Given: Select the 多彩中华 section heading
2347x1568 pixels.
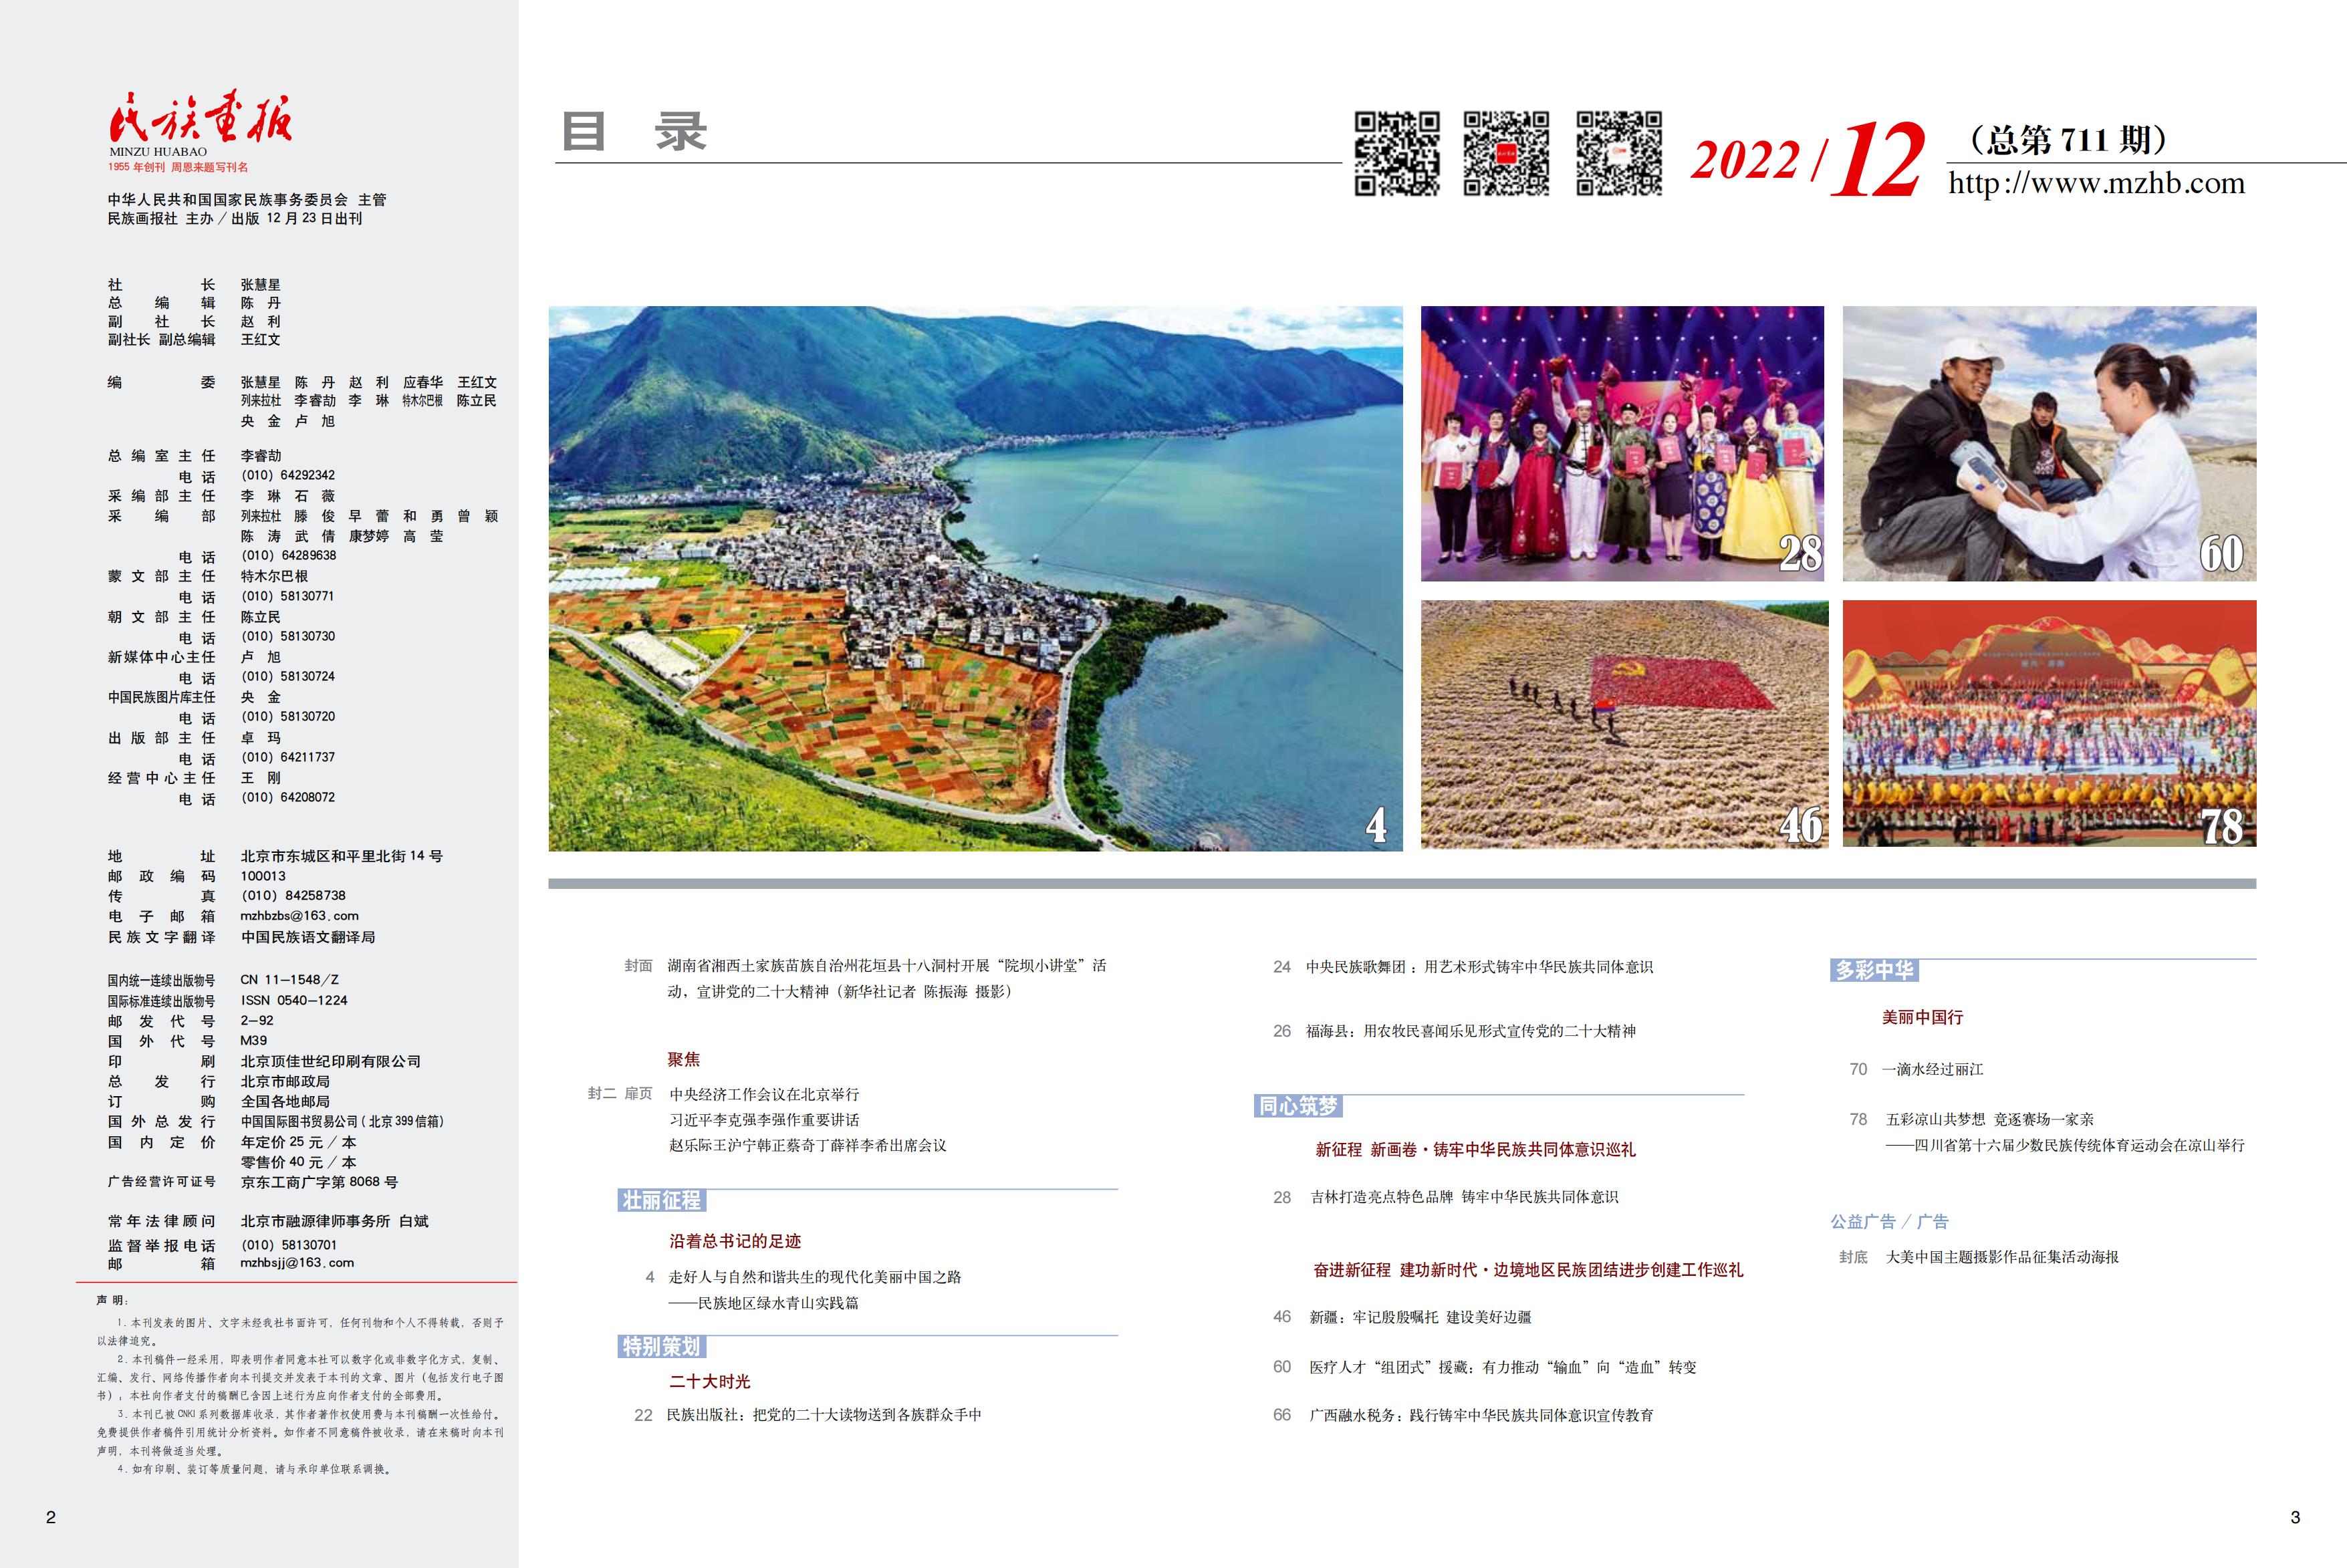Looking at the screenshot, I should point(1874,970).
